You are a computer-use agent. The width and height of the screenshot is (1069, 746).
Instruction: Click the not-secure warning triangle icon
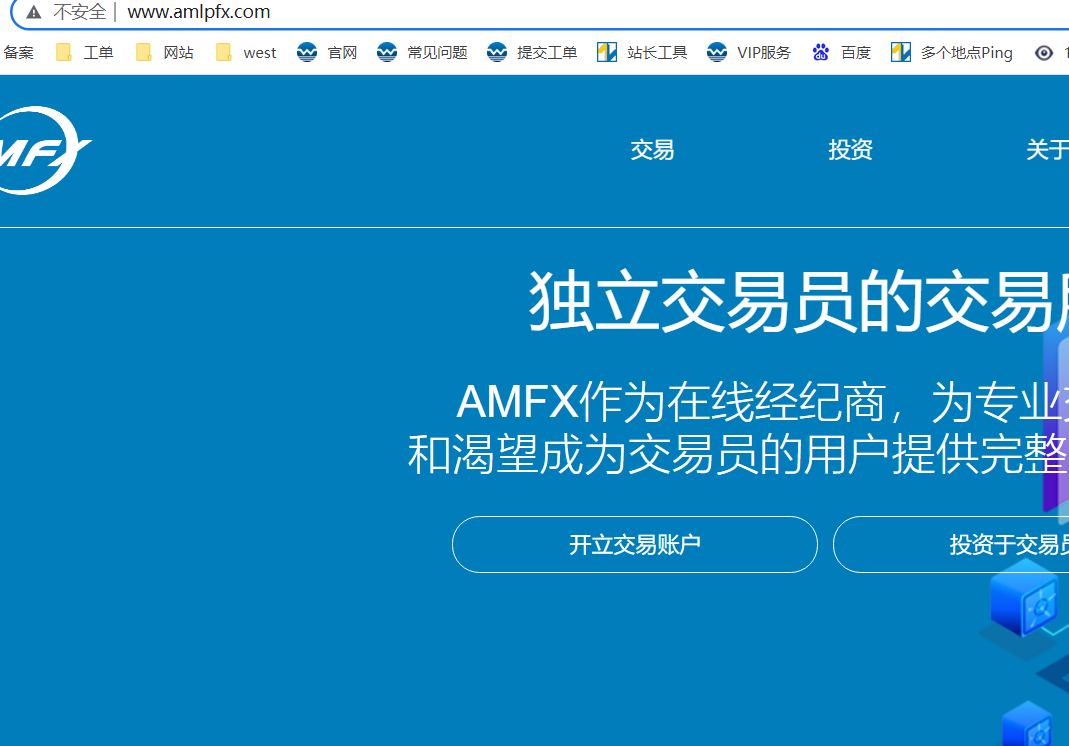click(34, 13)
